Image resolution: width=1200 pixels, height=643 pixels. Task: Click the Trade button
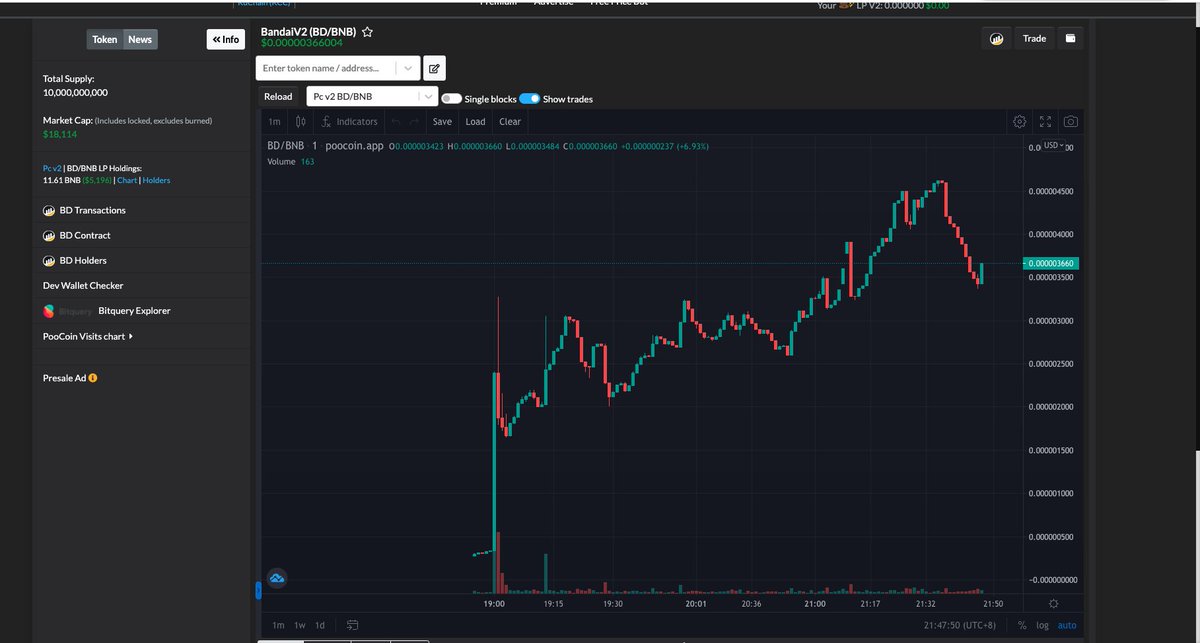pyautogui.click(x=1034, y=38)
